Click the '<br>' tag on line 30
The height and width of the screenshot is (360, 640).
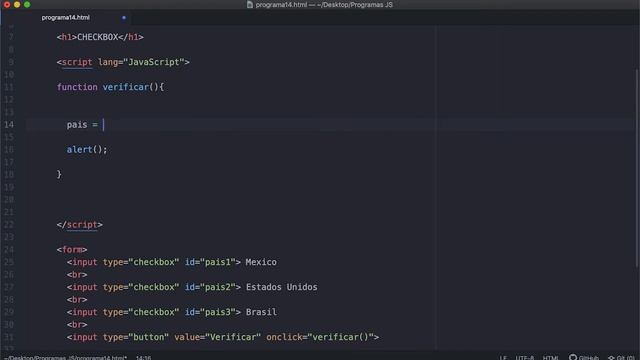point(77,324)
